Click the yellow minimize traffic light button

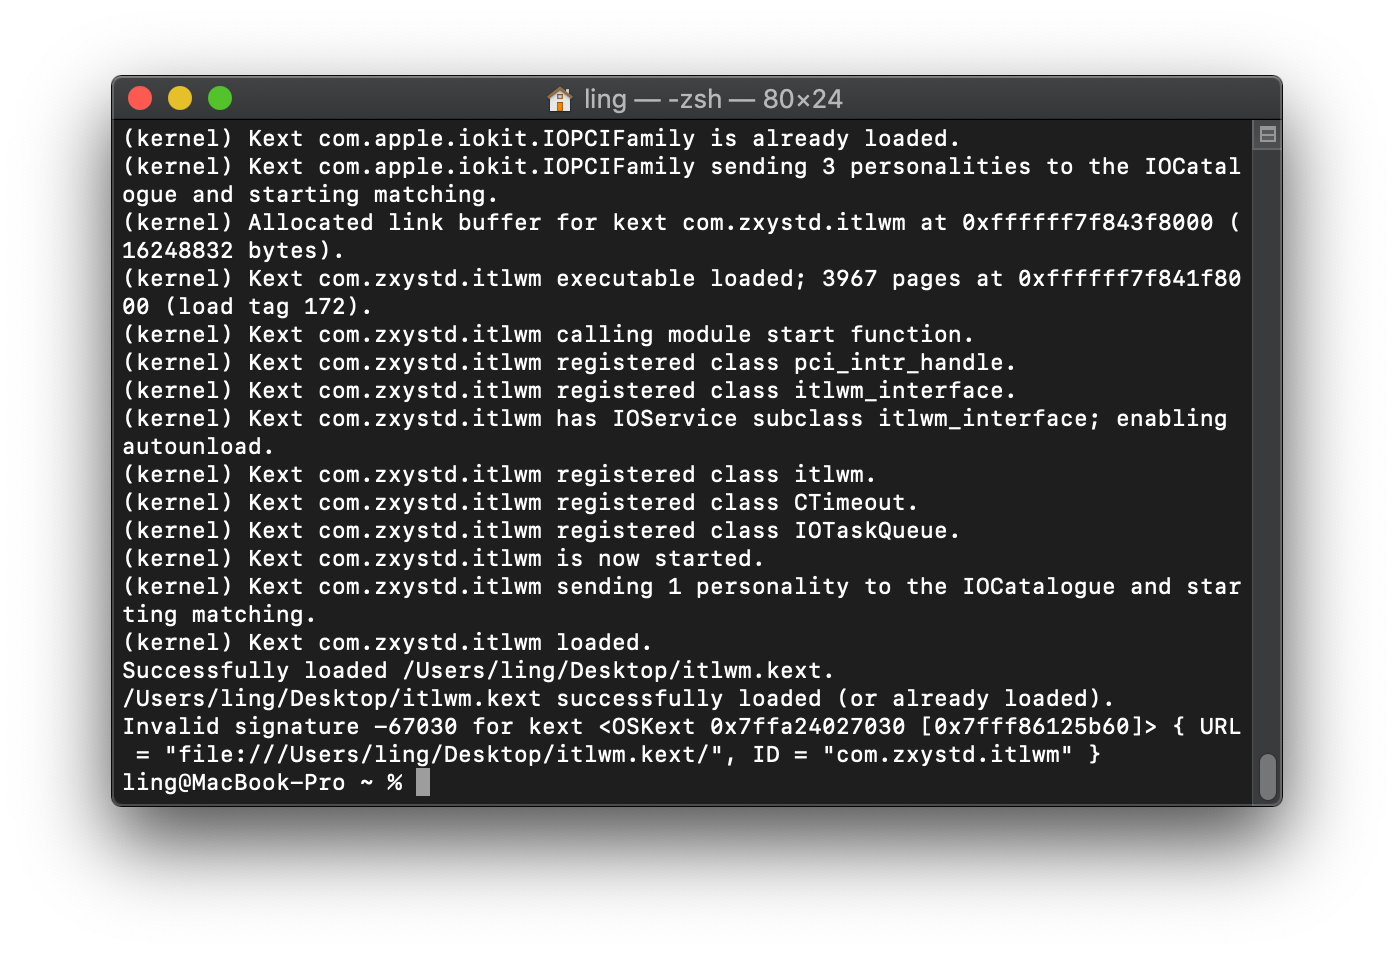180,98
